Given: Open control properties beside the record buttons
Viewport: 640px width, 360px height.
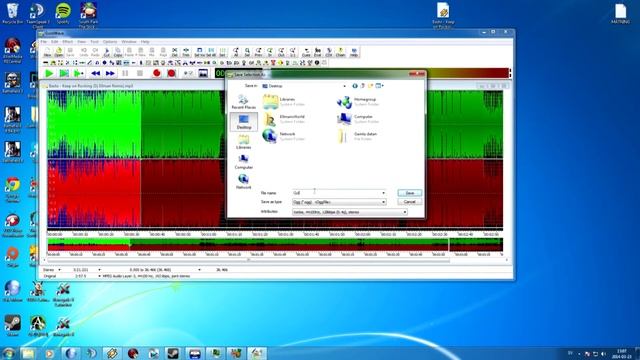Looking at the screenshot, I should [188, 73].
